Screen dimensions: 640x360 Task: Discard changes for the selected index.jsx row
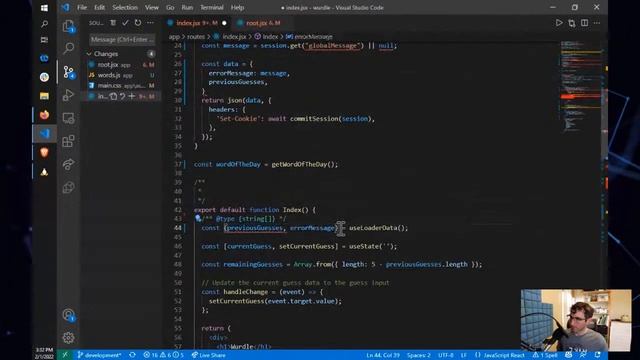point(122,96)
